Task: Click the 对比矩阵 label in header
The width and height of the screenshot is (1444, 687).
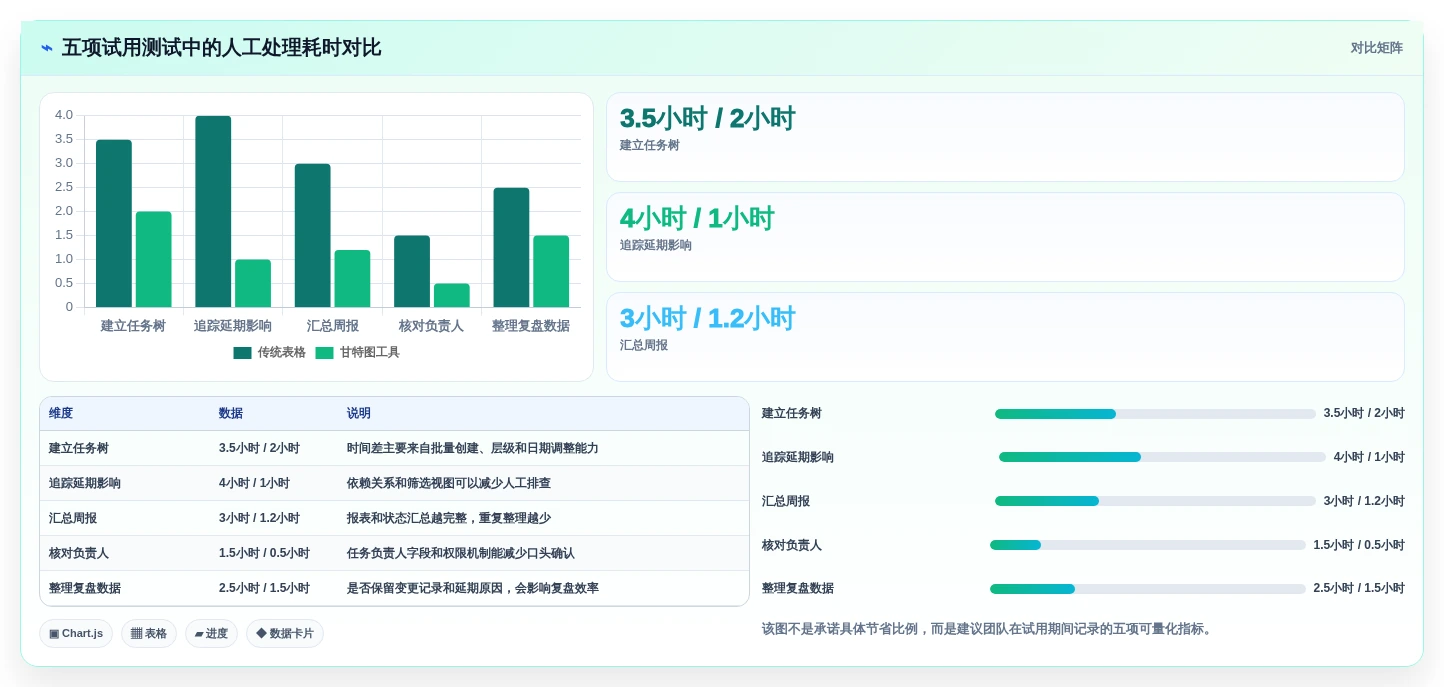Action: pos(1376,48)
